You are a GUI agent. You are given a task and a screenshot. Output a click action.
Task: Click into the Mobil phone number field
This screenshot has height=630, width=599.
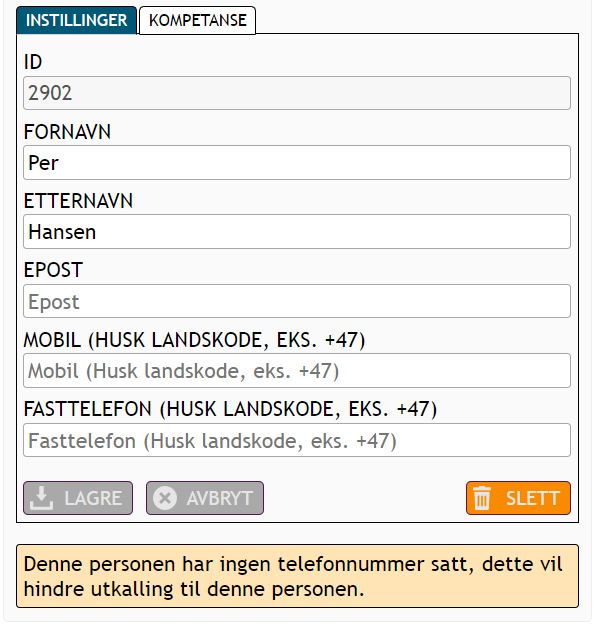coord(297,370)
